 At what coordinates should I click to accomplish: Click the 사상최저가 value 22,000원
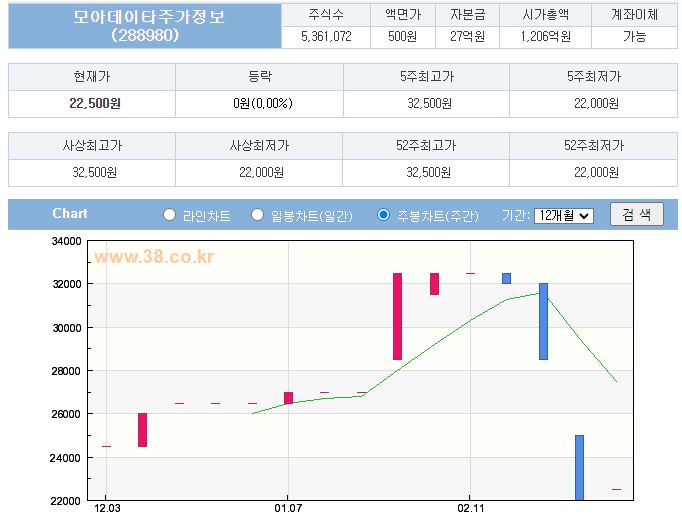coord(261,173)
